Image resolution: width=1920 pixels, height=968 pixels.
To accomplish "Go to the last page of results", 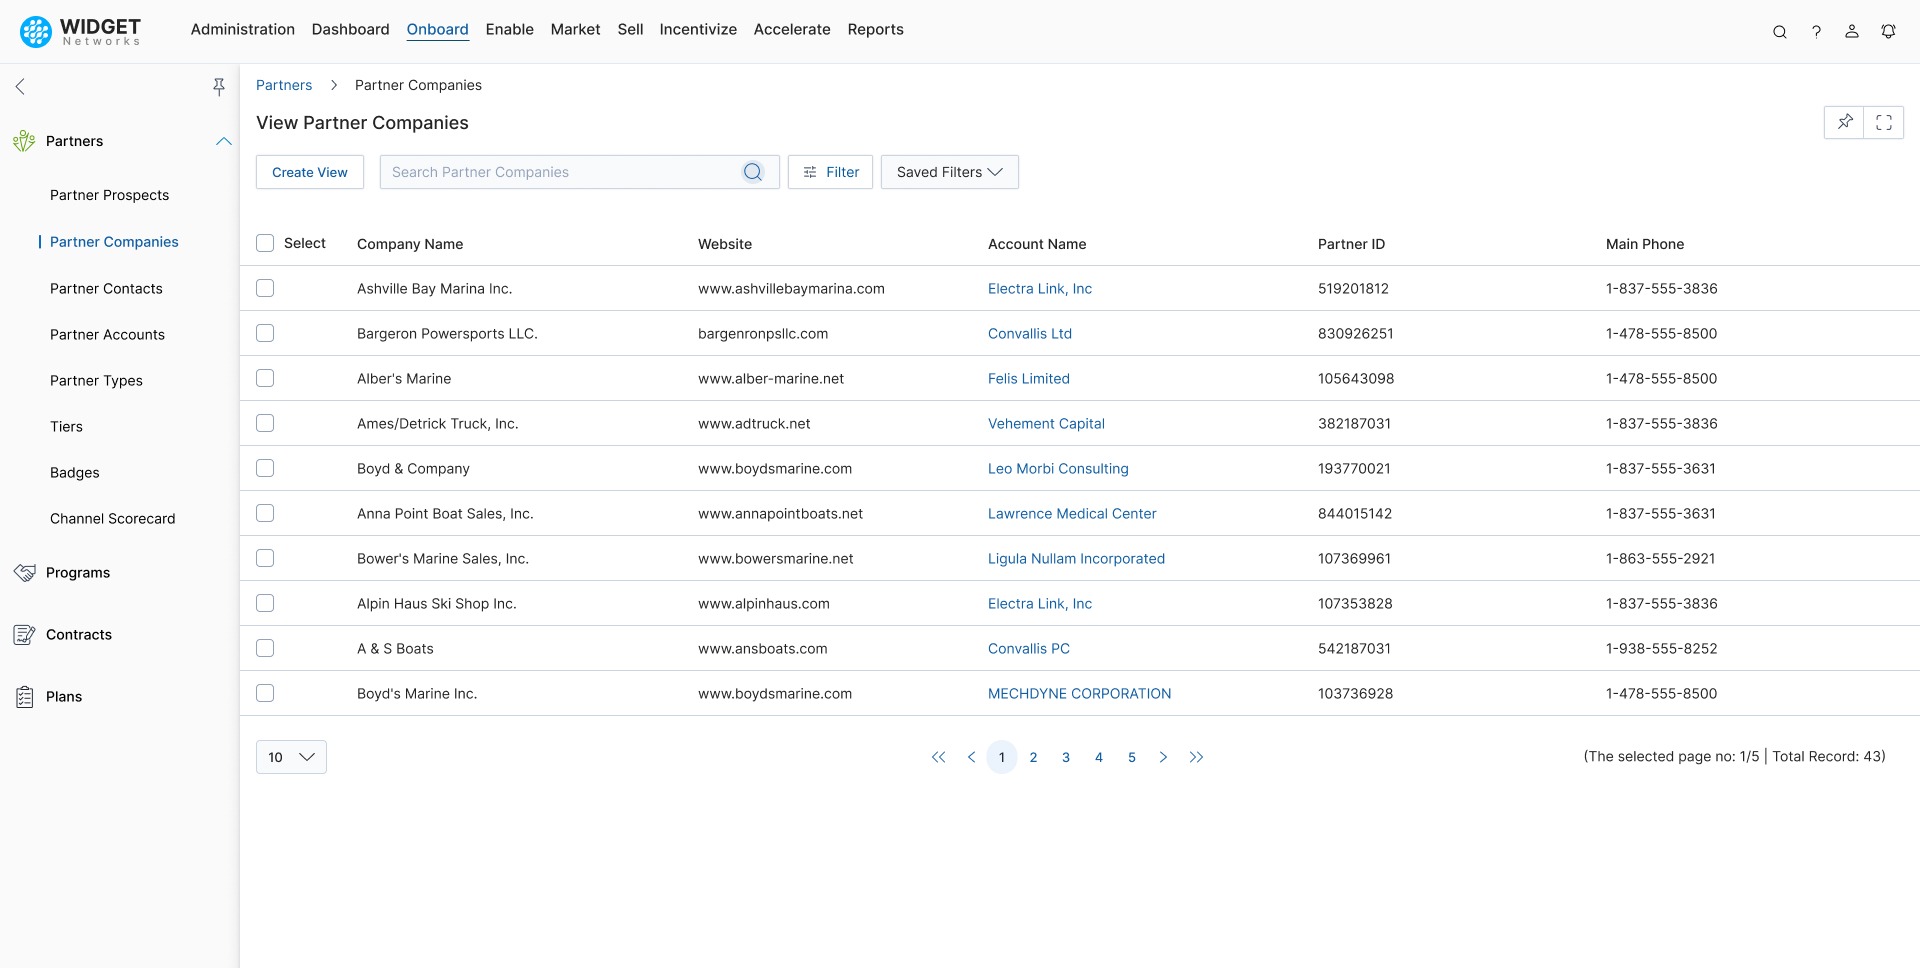I will (x=1196, y=757).
